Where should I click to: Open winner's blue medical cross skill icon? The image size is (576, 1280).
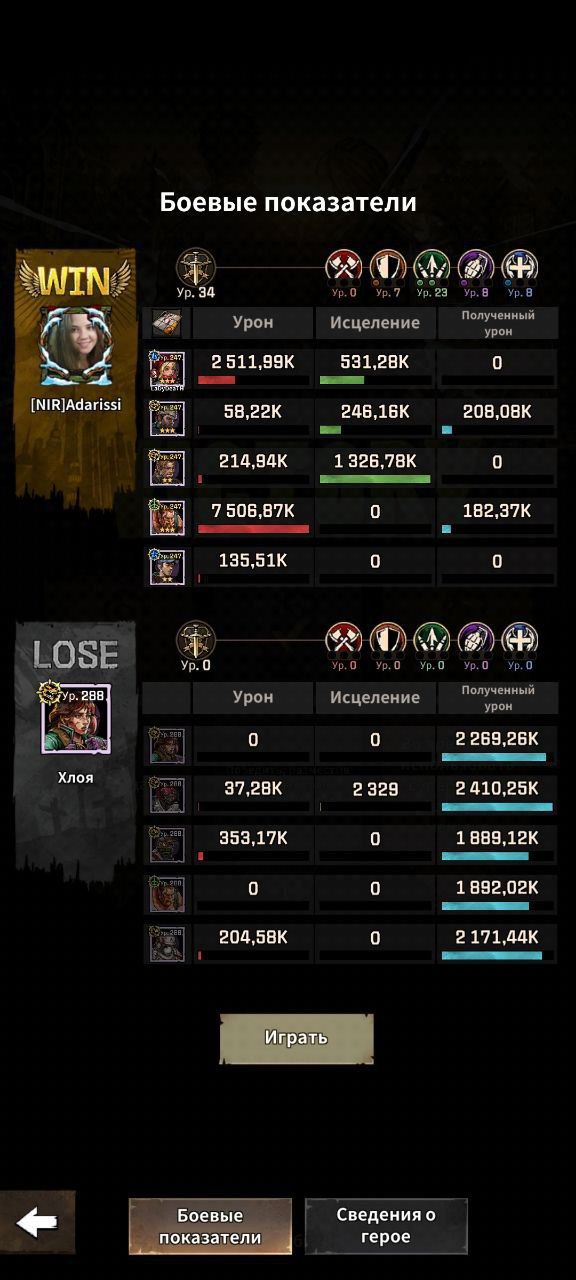520,268
